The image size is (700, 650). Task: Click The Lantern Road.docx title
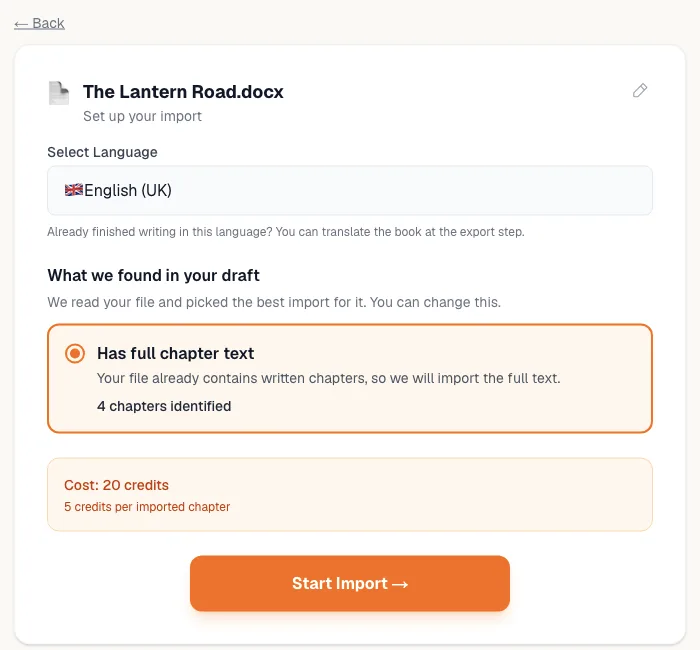183,92
